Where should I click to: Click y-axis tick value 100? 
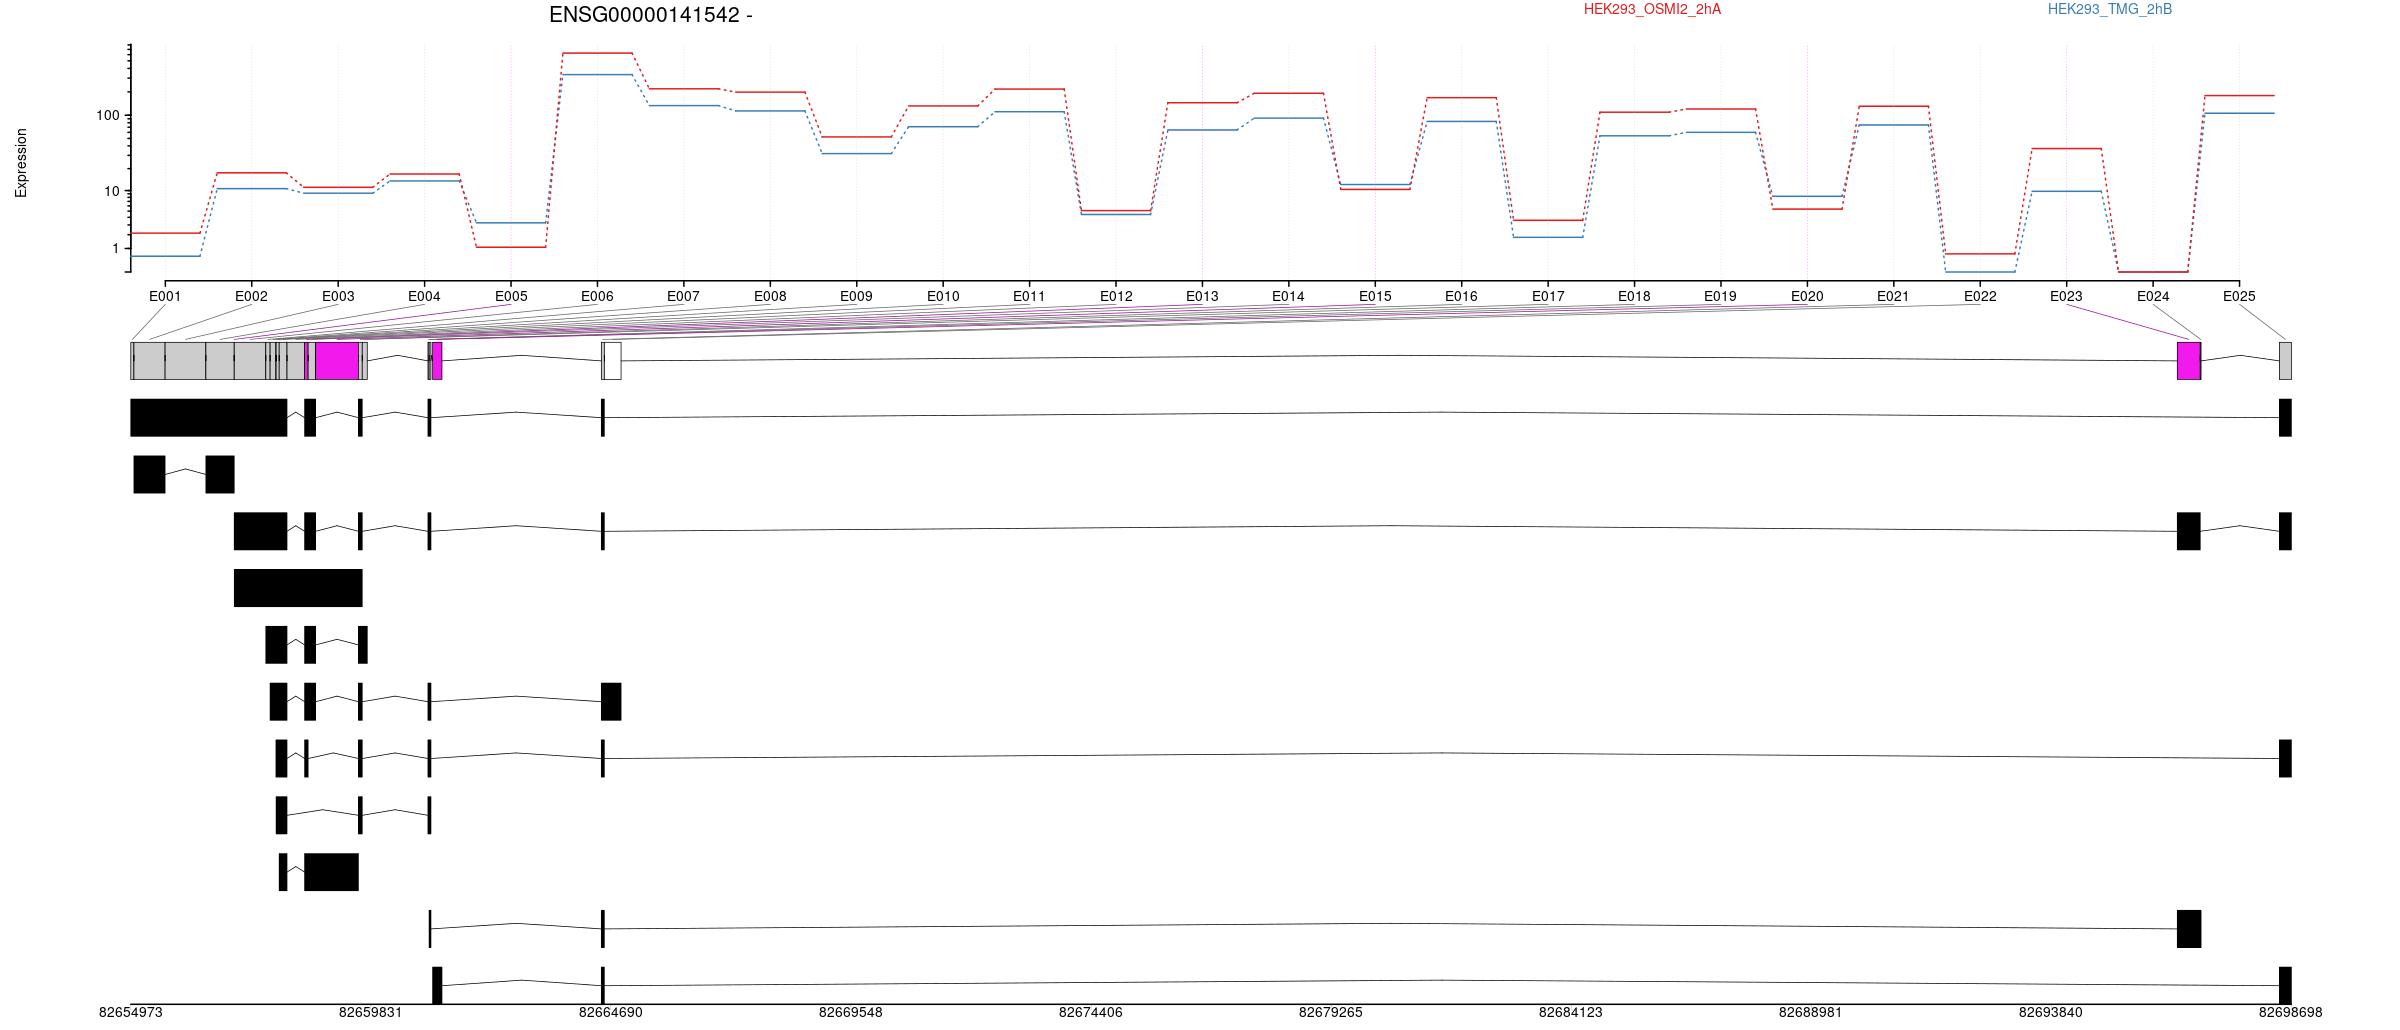108,116
